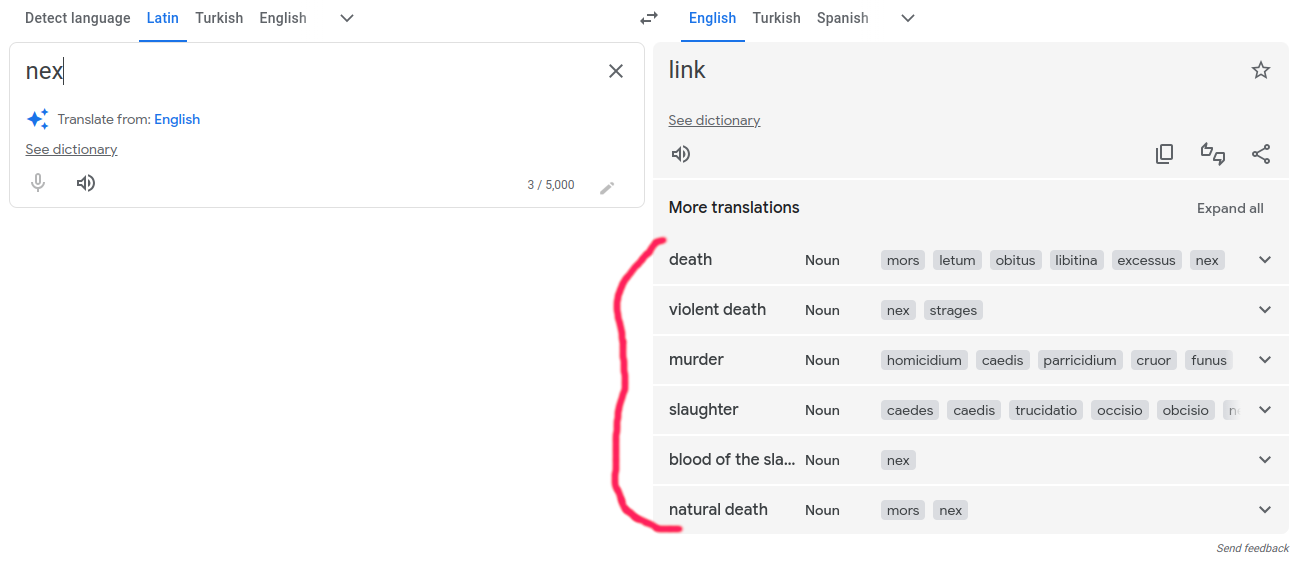Click Send feedback link
Viewport: 1304px width, 564px height.
pyautogui.click(x=1252, y=548)
